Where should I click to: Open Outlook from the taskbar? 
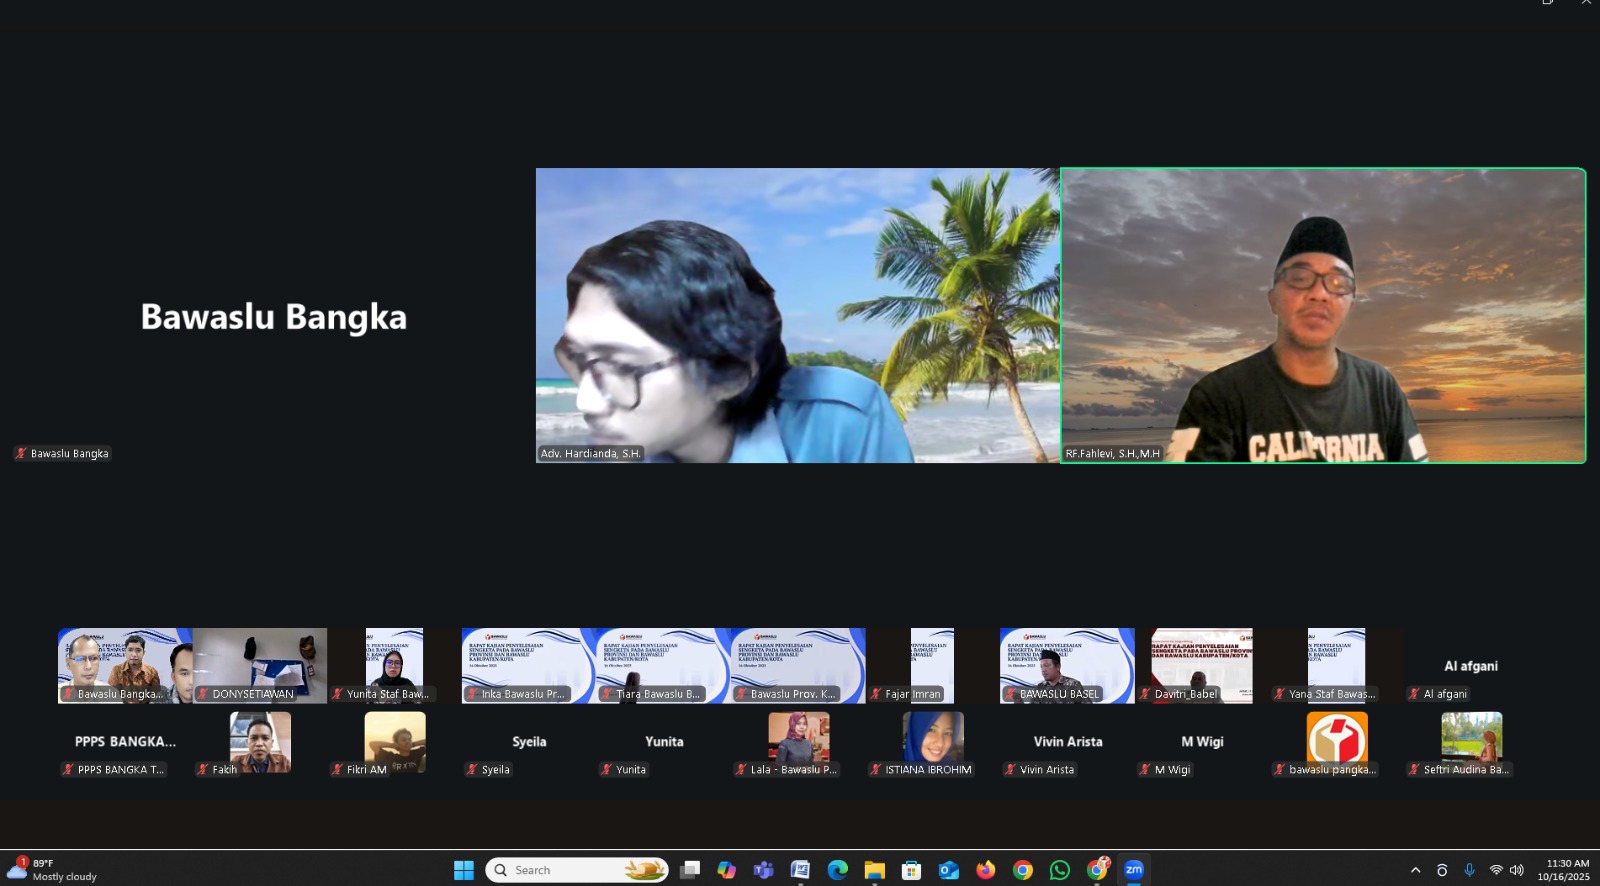(949, 870)
